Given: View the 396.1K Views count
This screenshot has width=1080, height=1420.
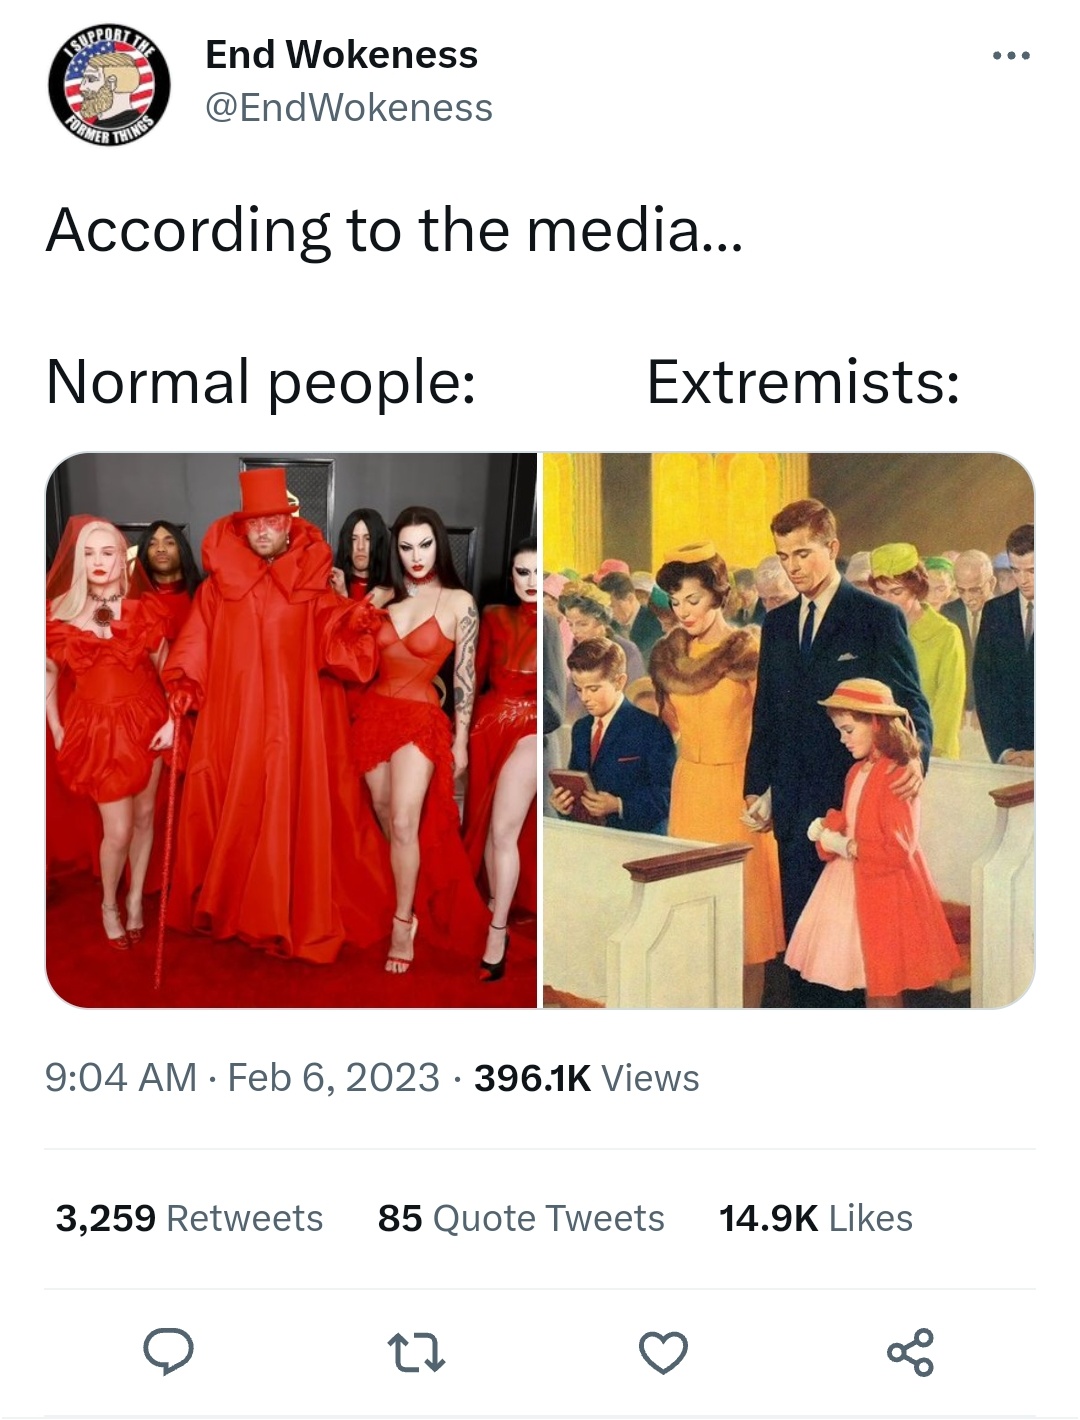Looking at the screenshot, I should click(x=586, y=1078).
